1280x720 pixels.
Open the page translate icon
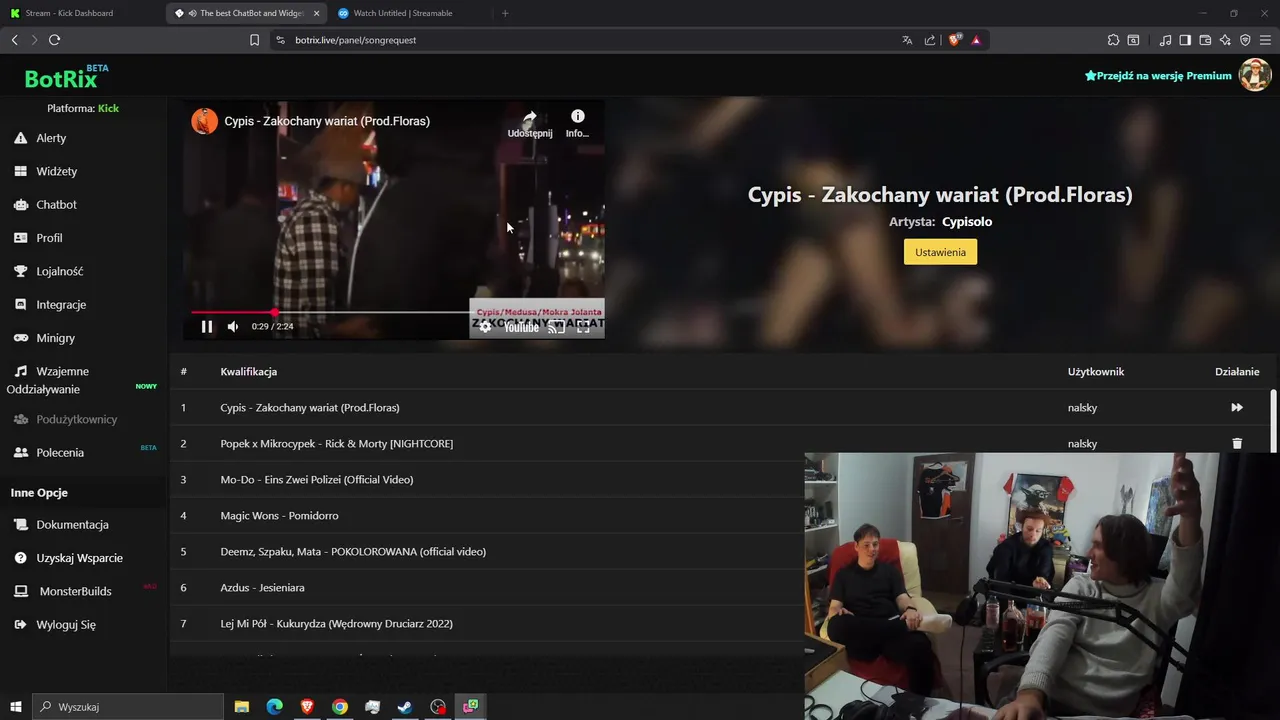pyautogui.click(x=907, y=40)
